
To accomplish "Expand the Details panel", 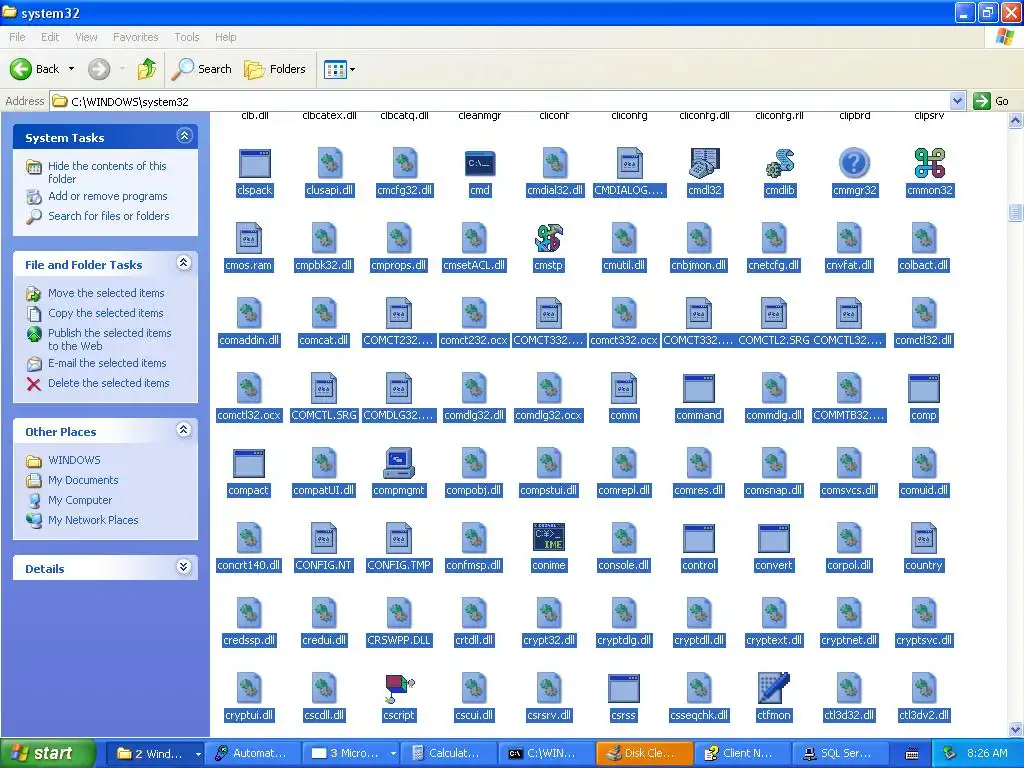I will tap(184, 567).
